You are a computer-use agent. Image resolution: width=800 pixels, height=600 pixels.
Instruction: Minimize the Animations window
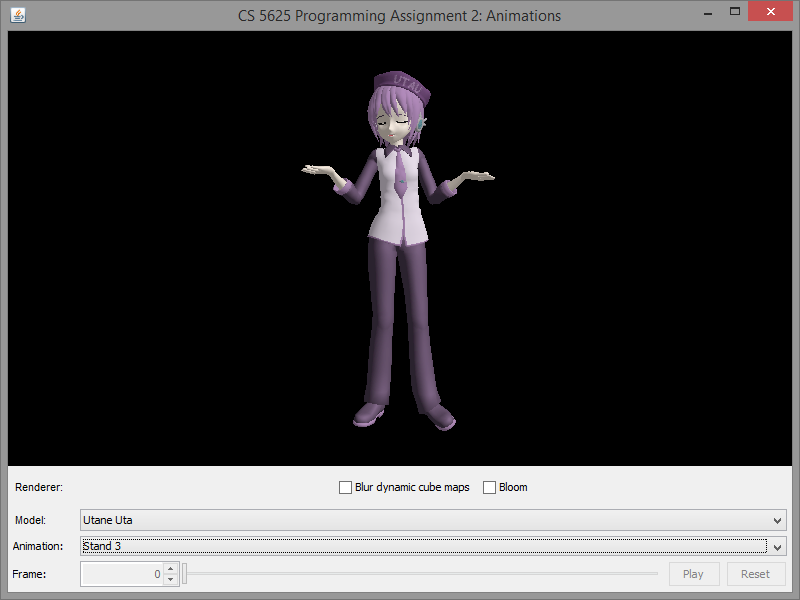707,12
